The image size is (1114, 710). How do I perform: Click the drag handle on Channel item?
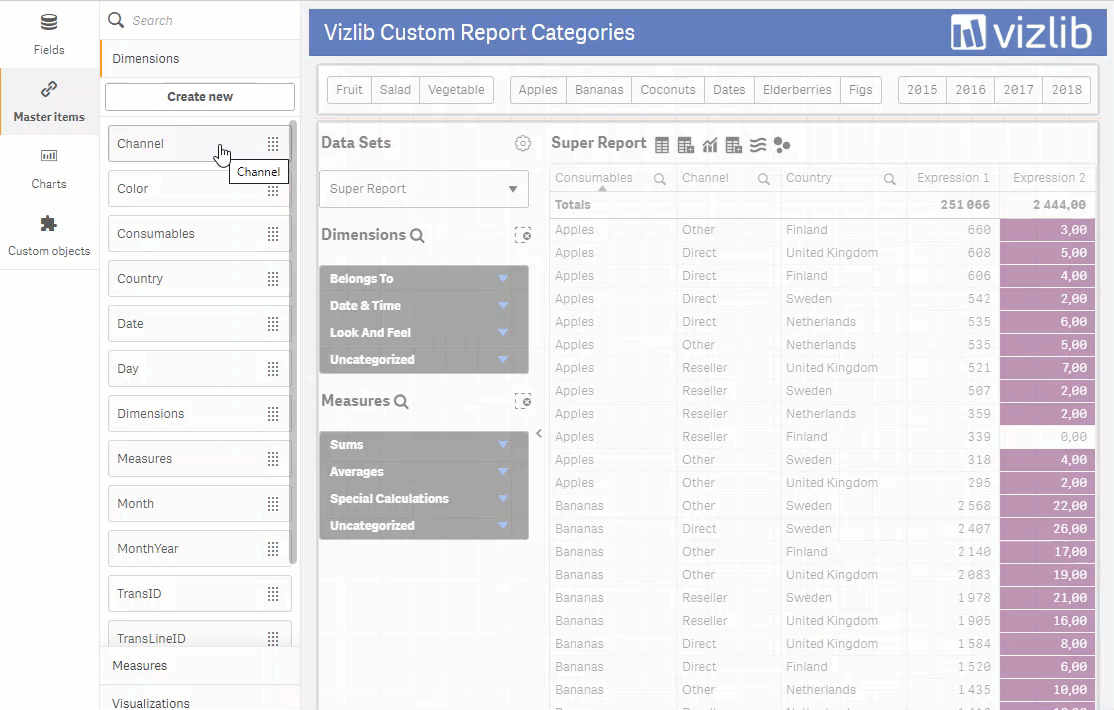coord(273,144)
